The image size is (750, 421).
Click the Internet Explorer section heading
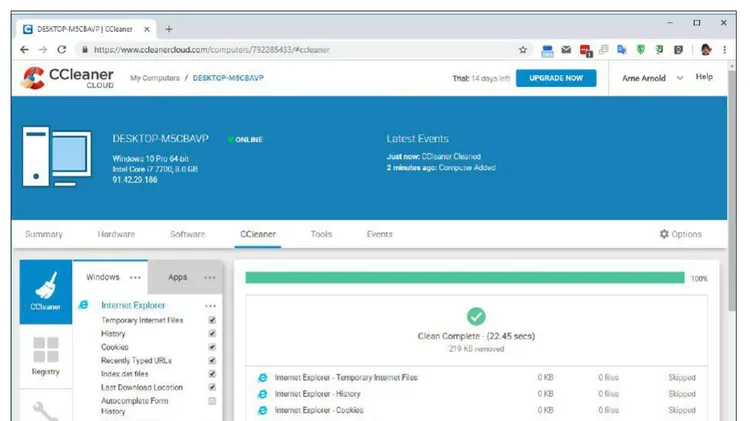(133, 305)
